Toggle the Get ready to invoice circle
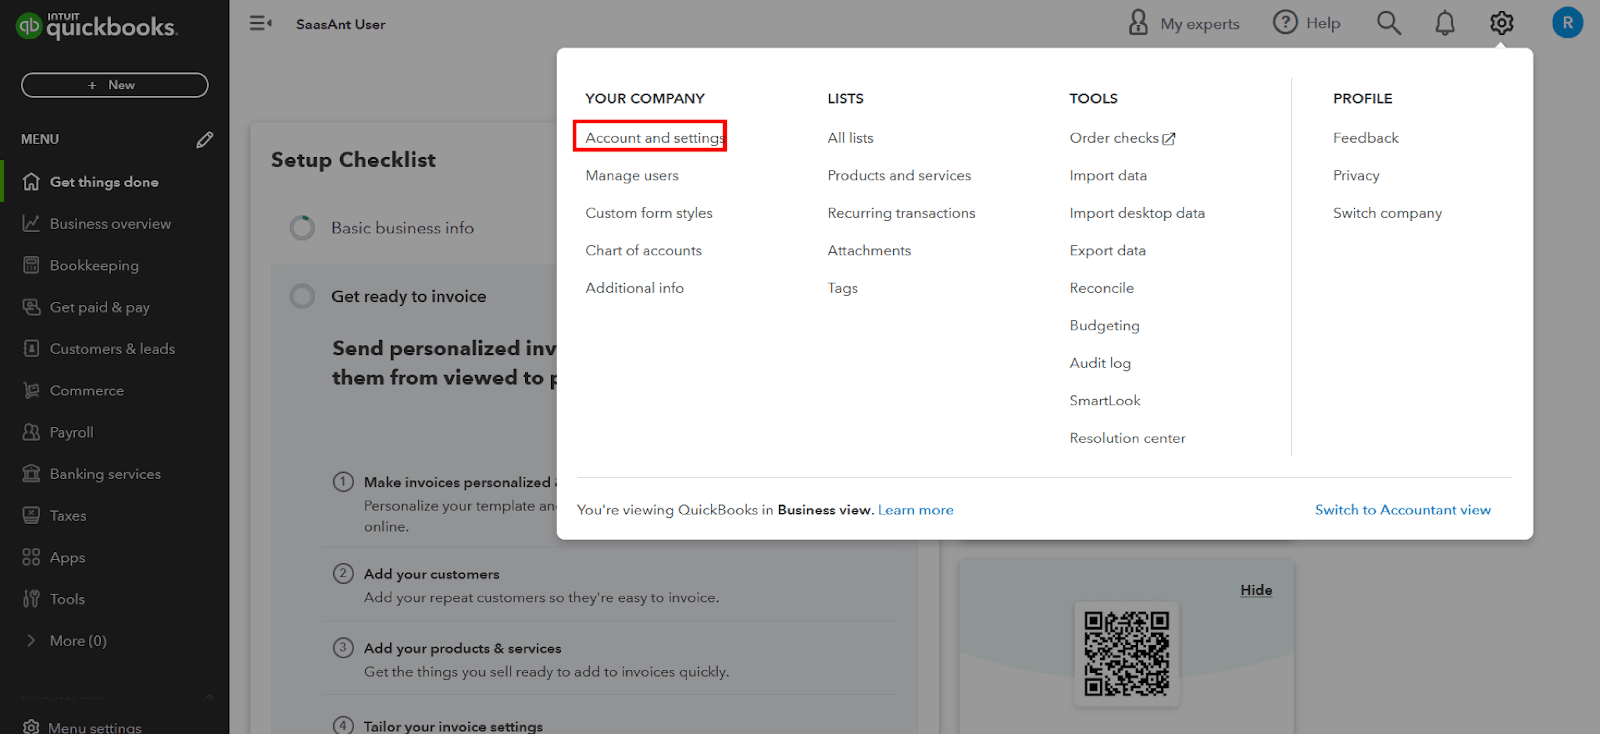This screenshot has height=734, width=1600. pyautogui.click(x=302, y=296)
